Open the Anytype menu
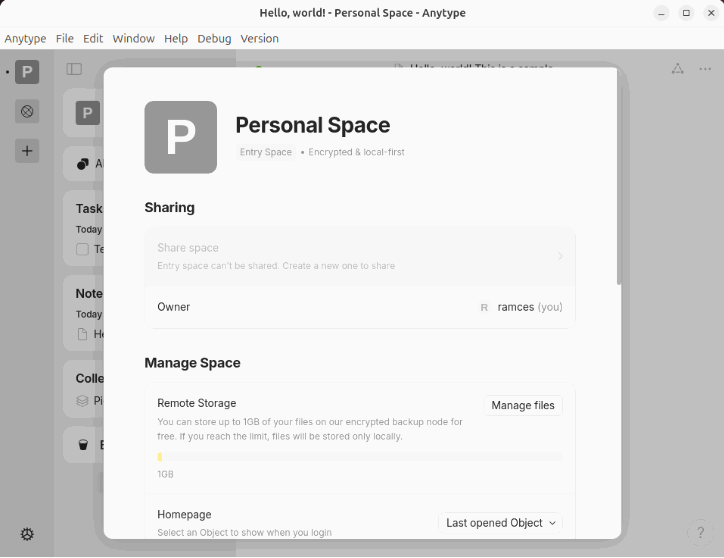 pos(25,38)
